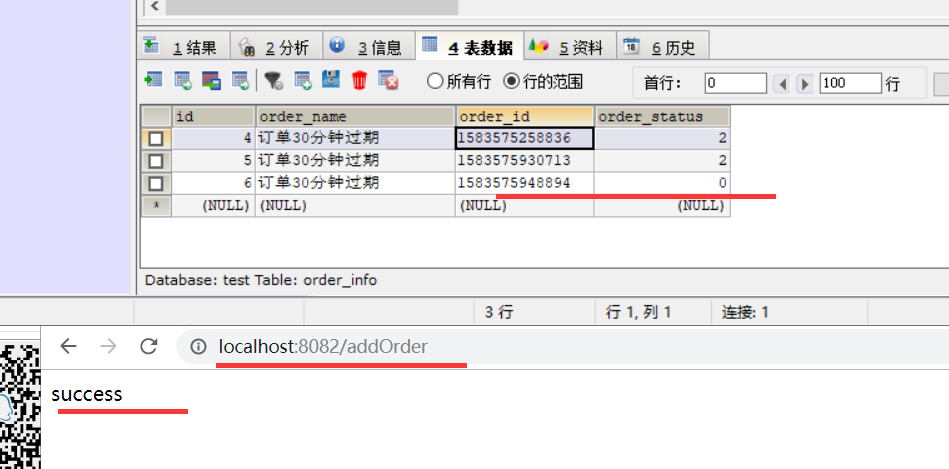This screenshot has height=469, width=949.
Task: Check the checkbox for row with id 4
Action: coord(156,139)
